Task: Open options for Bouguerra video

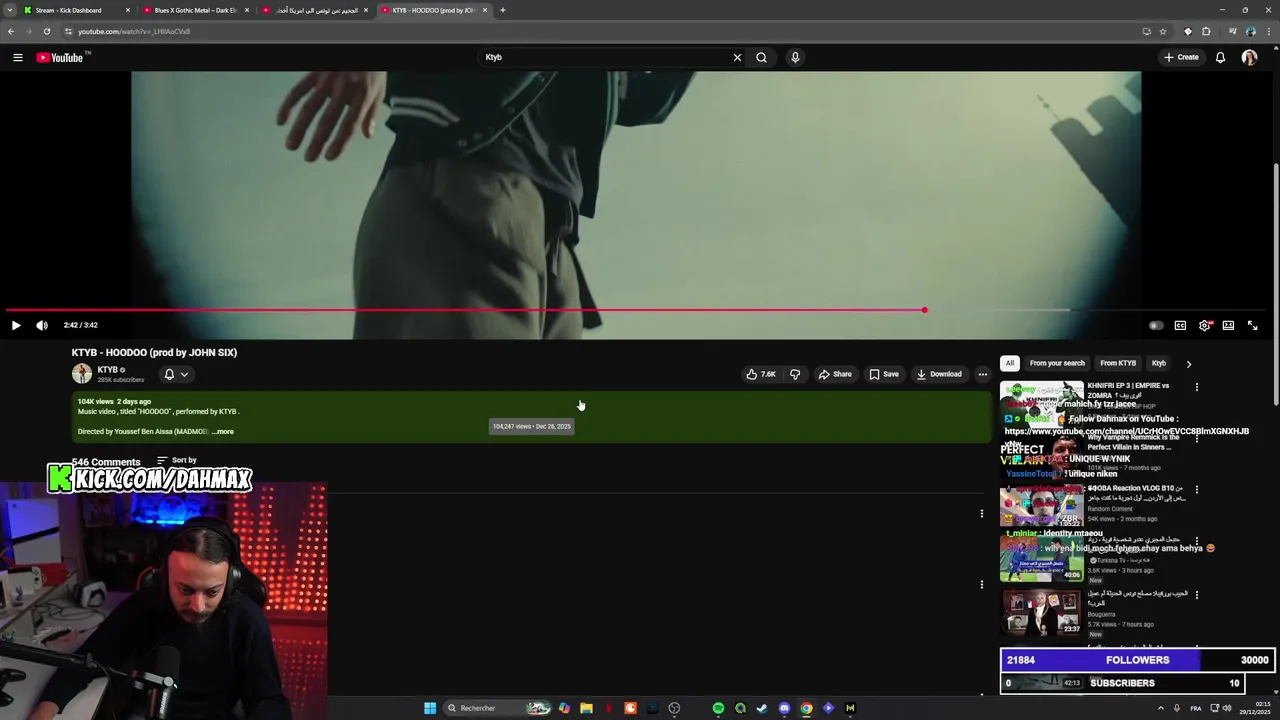Action: coord(1197,594)
